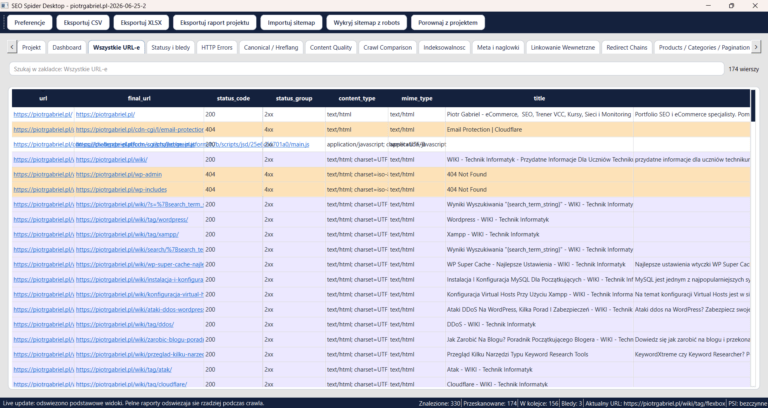Open final_url link piotrgabriel.pl/wp-includes

pyautogui.click(x=121, y=190)
